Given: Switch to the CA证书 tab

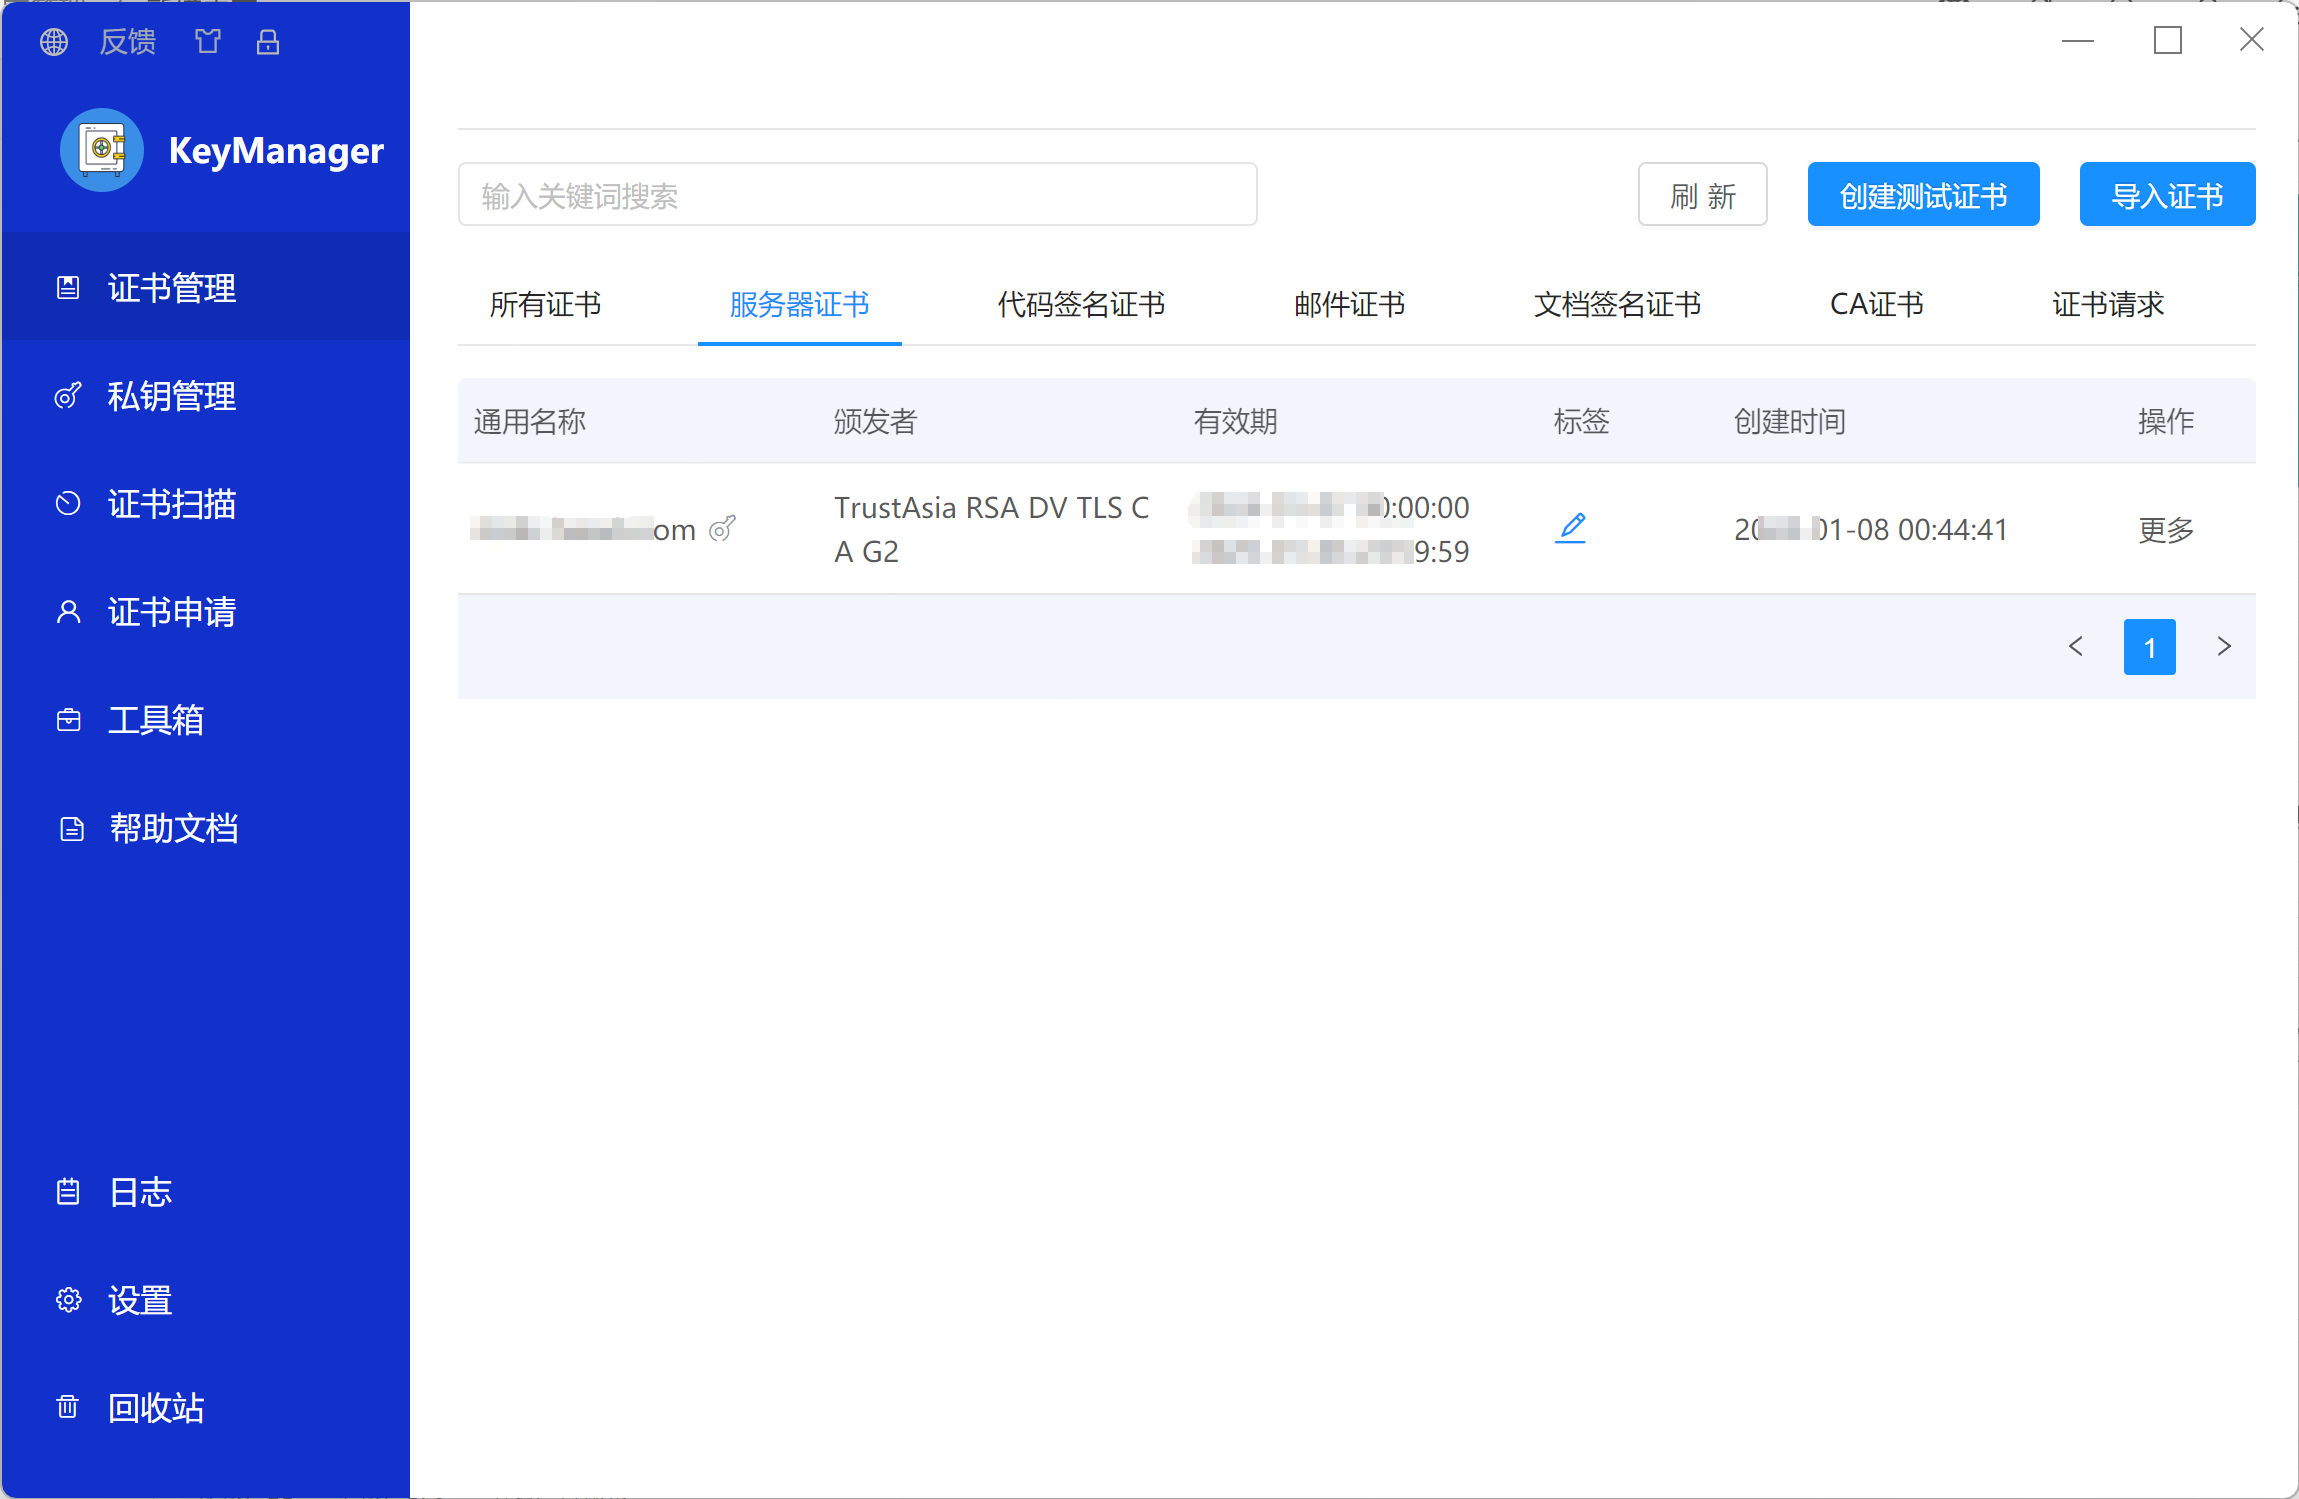Looking at the screenshot, I should (1876, 304).
